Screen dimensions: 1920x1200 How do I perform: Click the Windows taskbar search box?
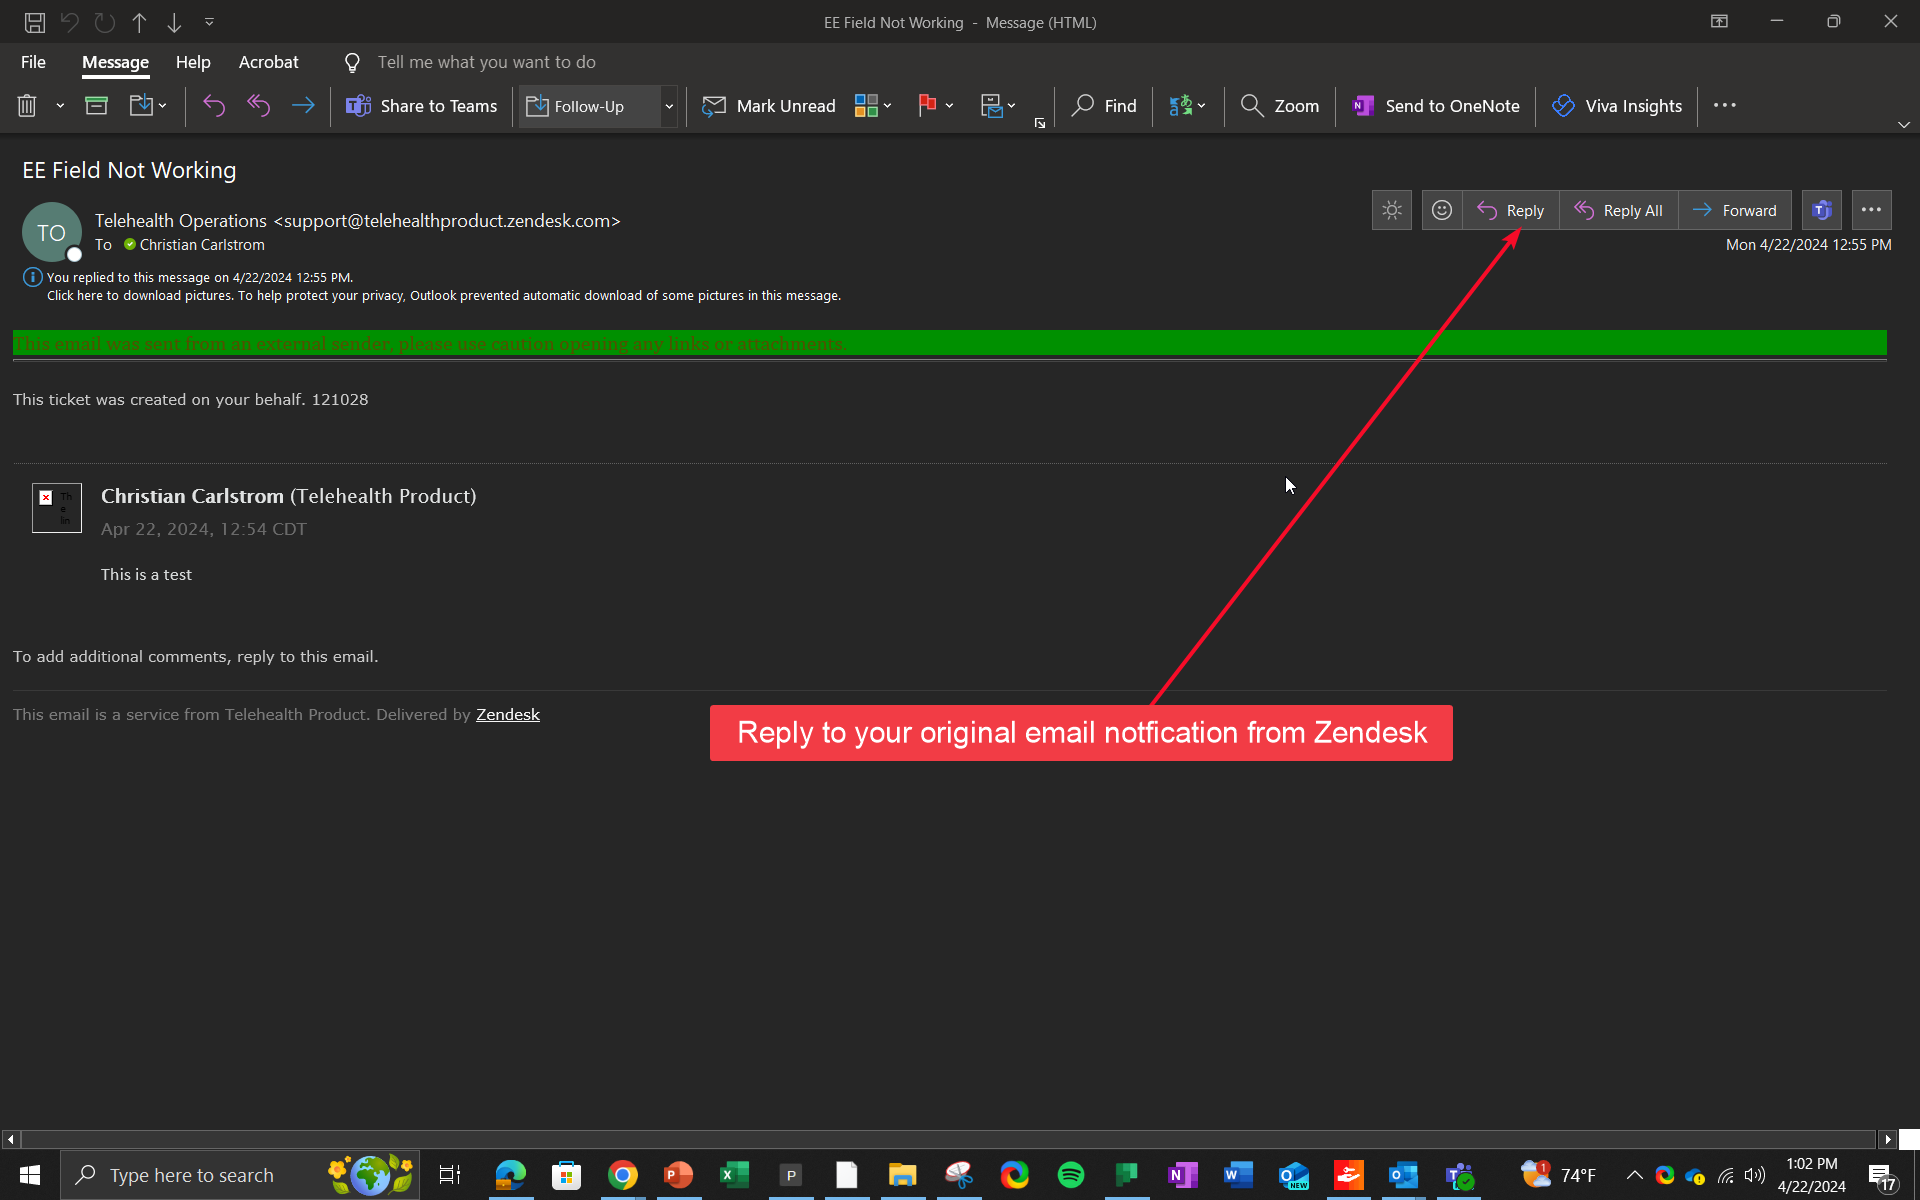(240, 1175)
